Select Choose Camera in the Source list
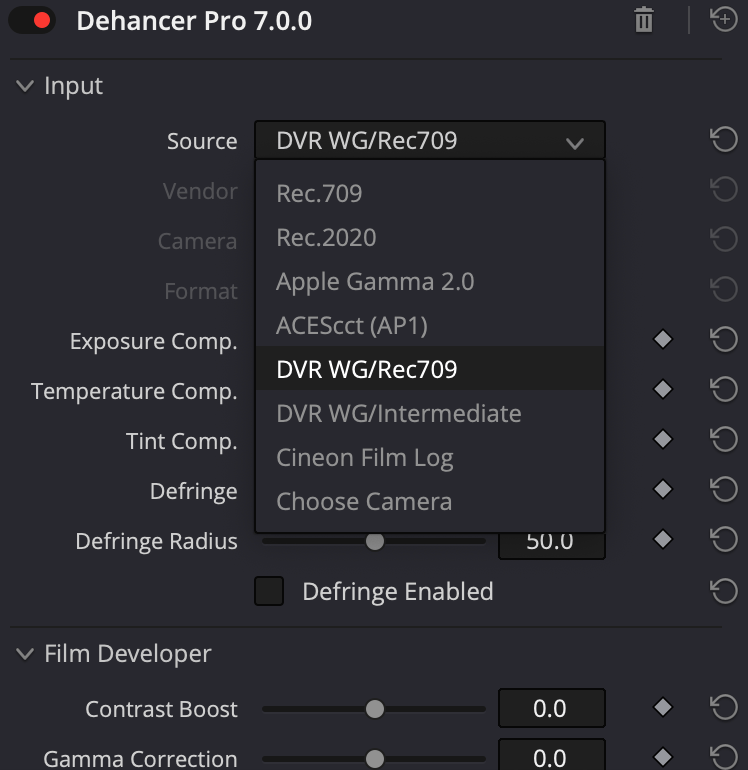The width and height of the screenshot is (748, 770). pyautogui.click(x=430, y=501)
